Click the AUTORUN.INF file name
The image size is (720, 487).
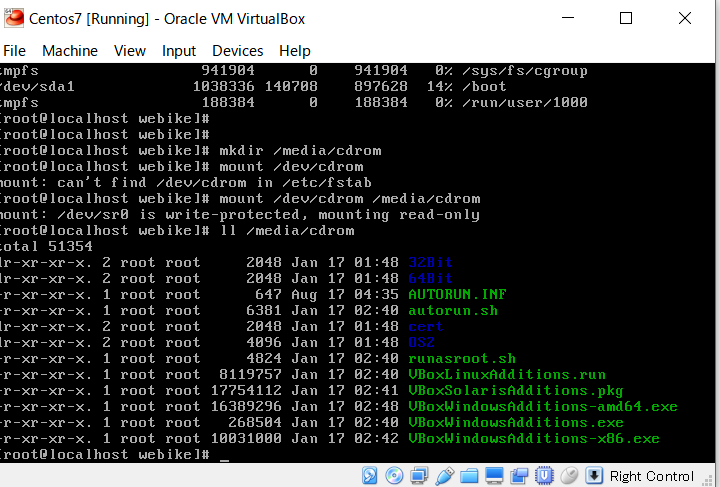pyautogui.click(x=457, y=294)
